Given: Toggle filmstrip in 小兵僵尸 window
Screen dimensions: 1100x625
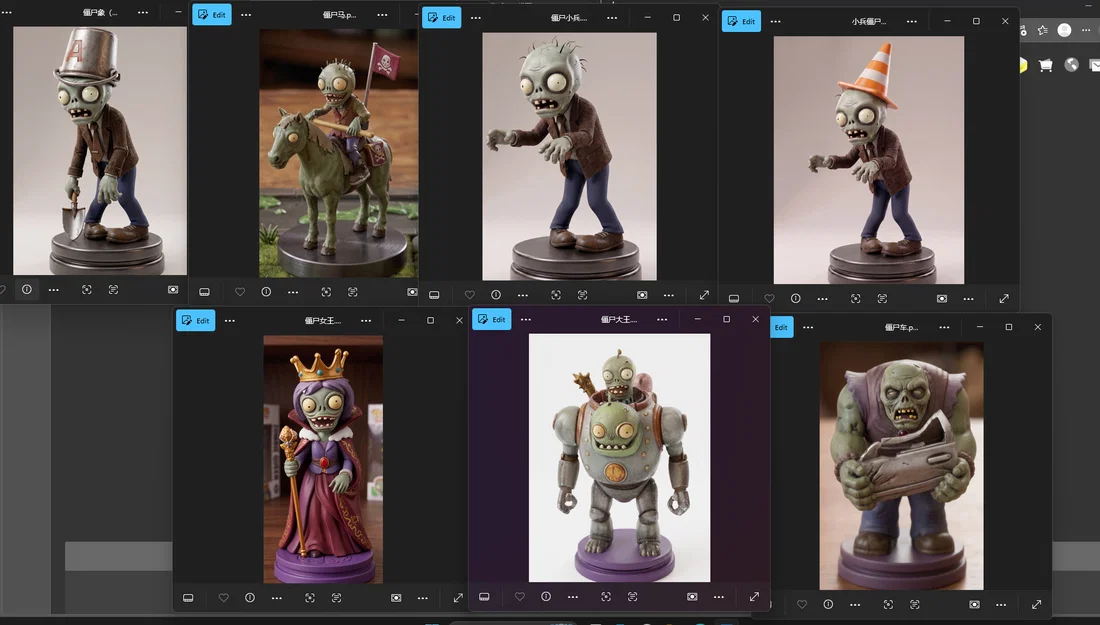Looking at the screenshot, I should [x=734, y=299].
